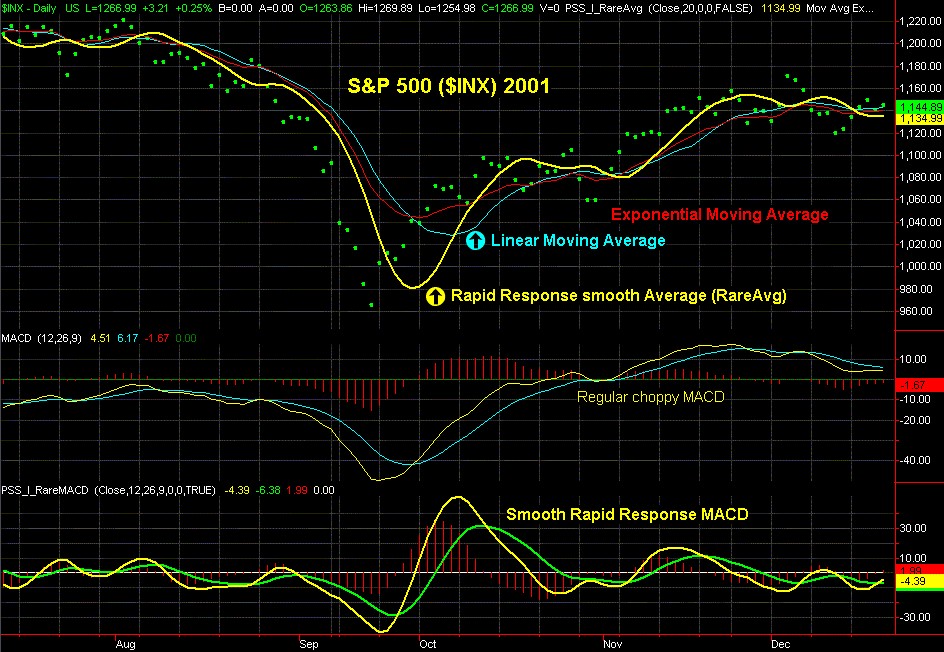The image size is (944, 652).
Task: Click the "-10.00" MACD axis label
Action: 915,399
